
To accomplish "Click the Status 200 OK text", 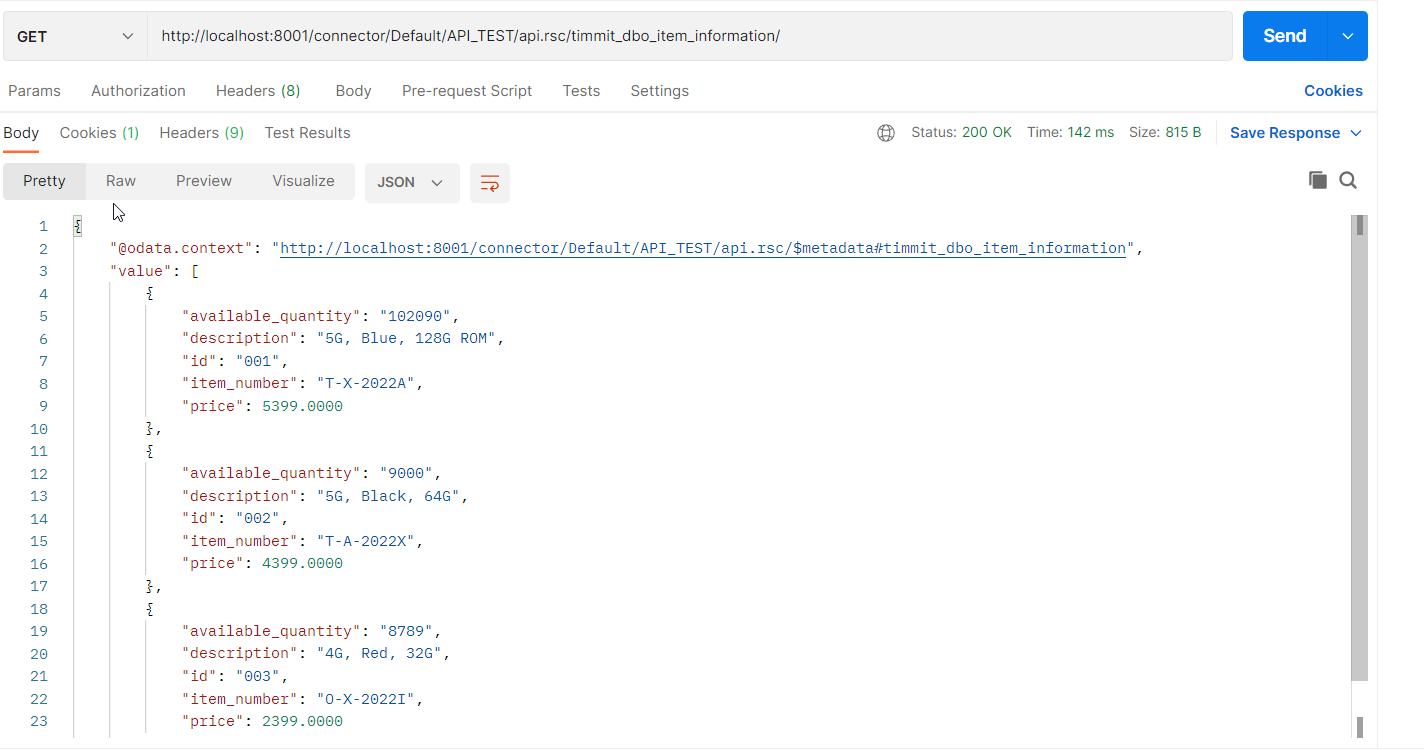I will pyautogui.click(x=961, y=133).
